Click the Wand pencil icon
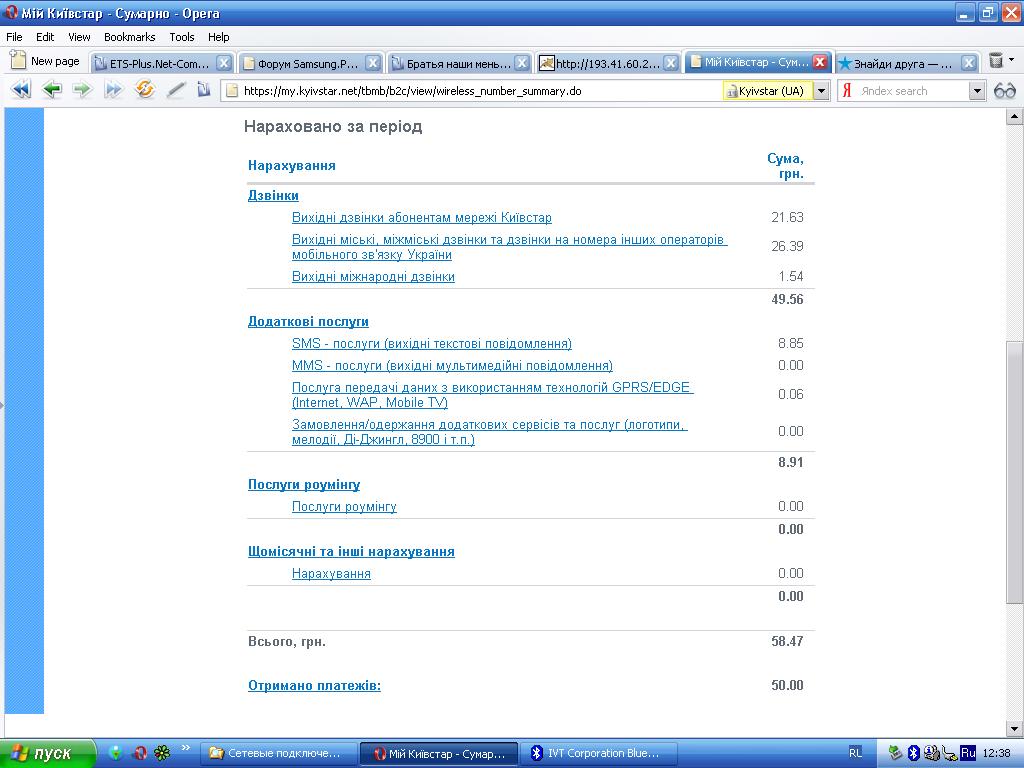The height and width of the screenshot is (768, 1024). [175, 90]
